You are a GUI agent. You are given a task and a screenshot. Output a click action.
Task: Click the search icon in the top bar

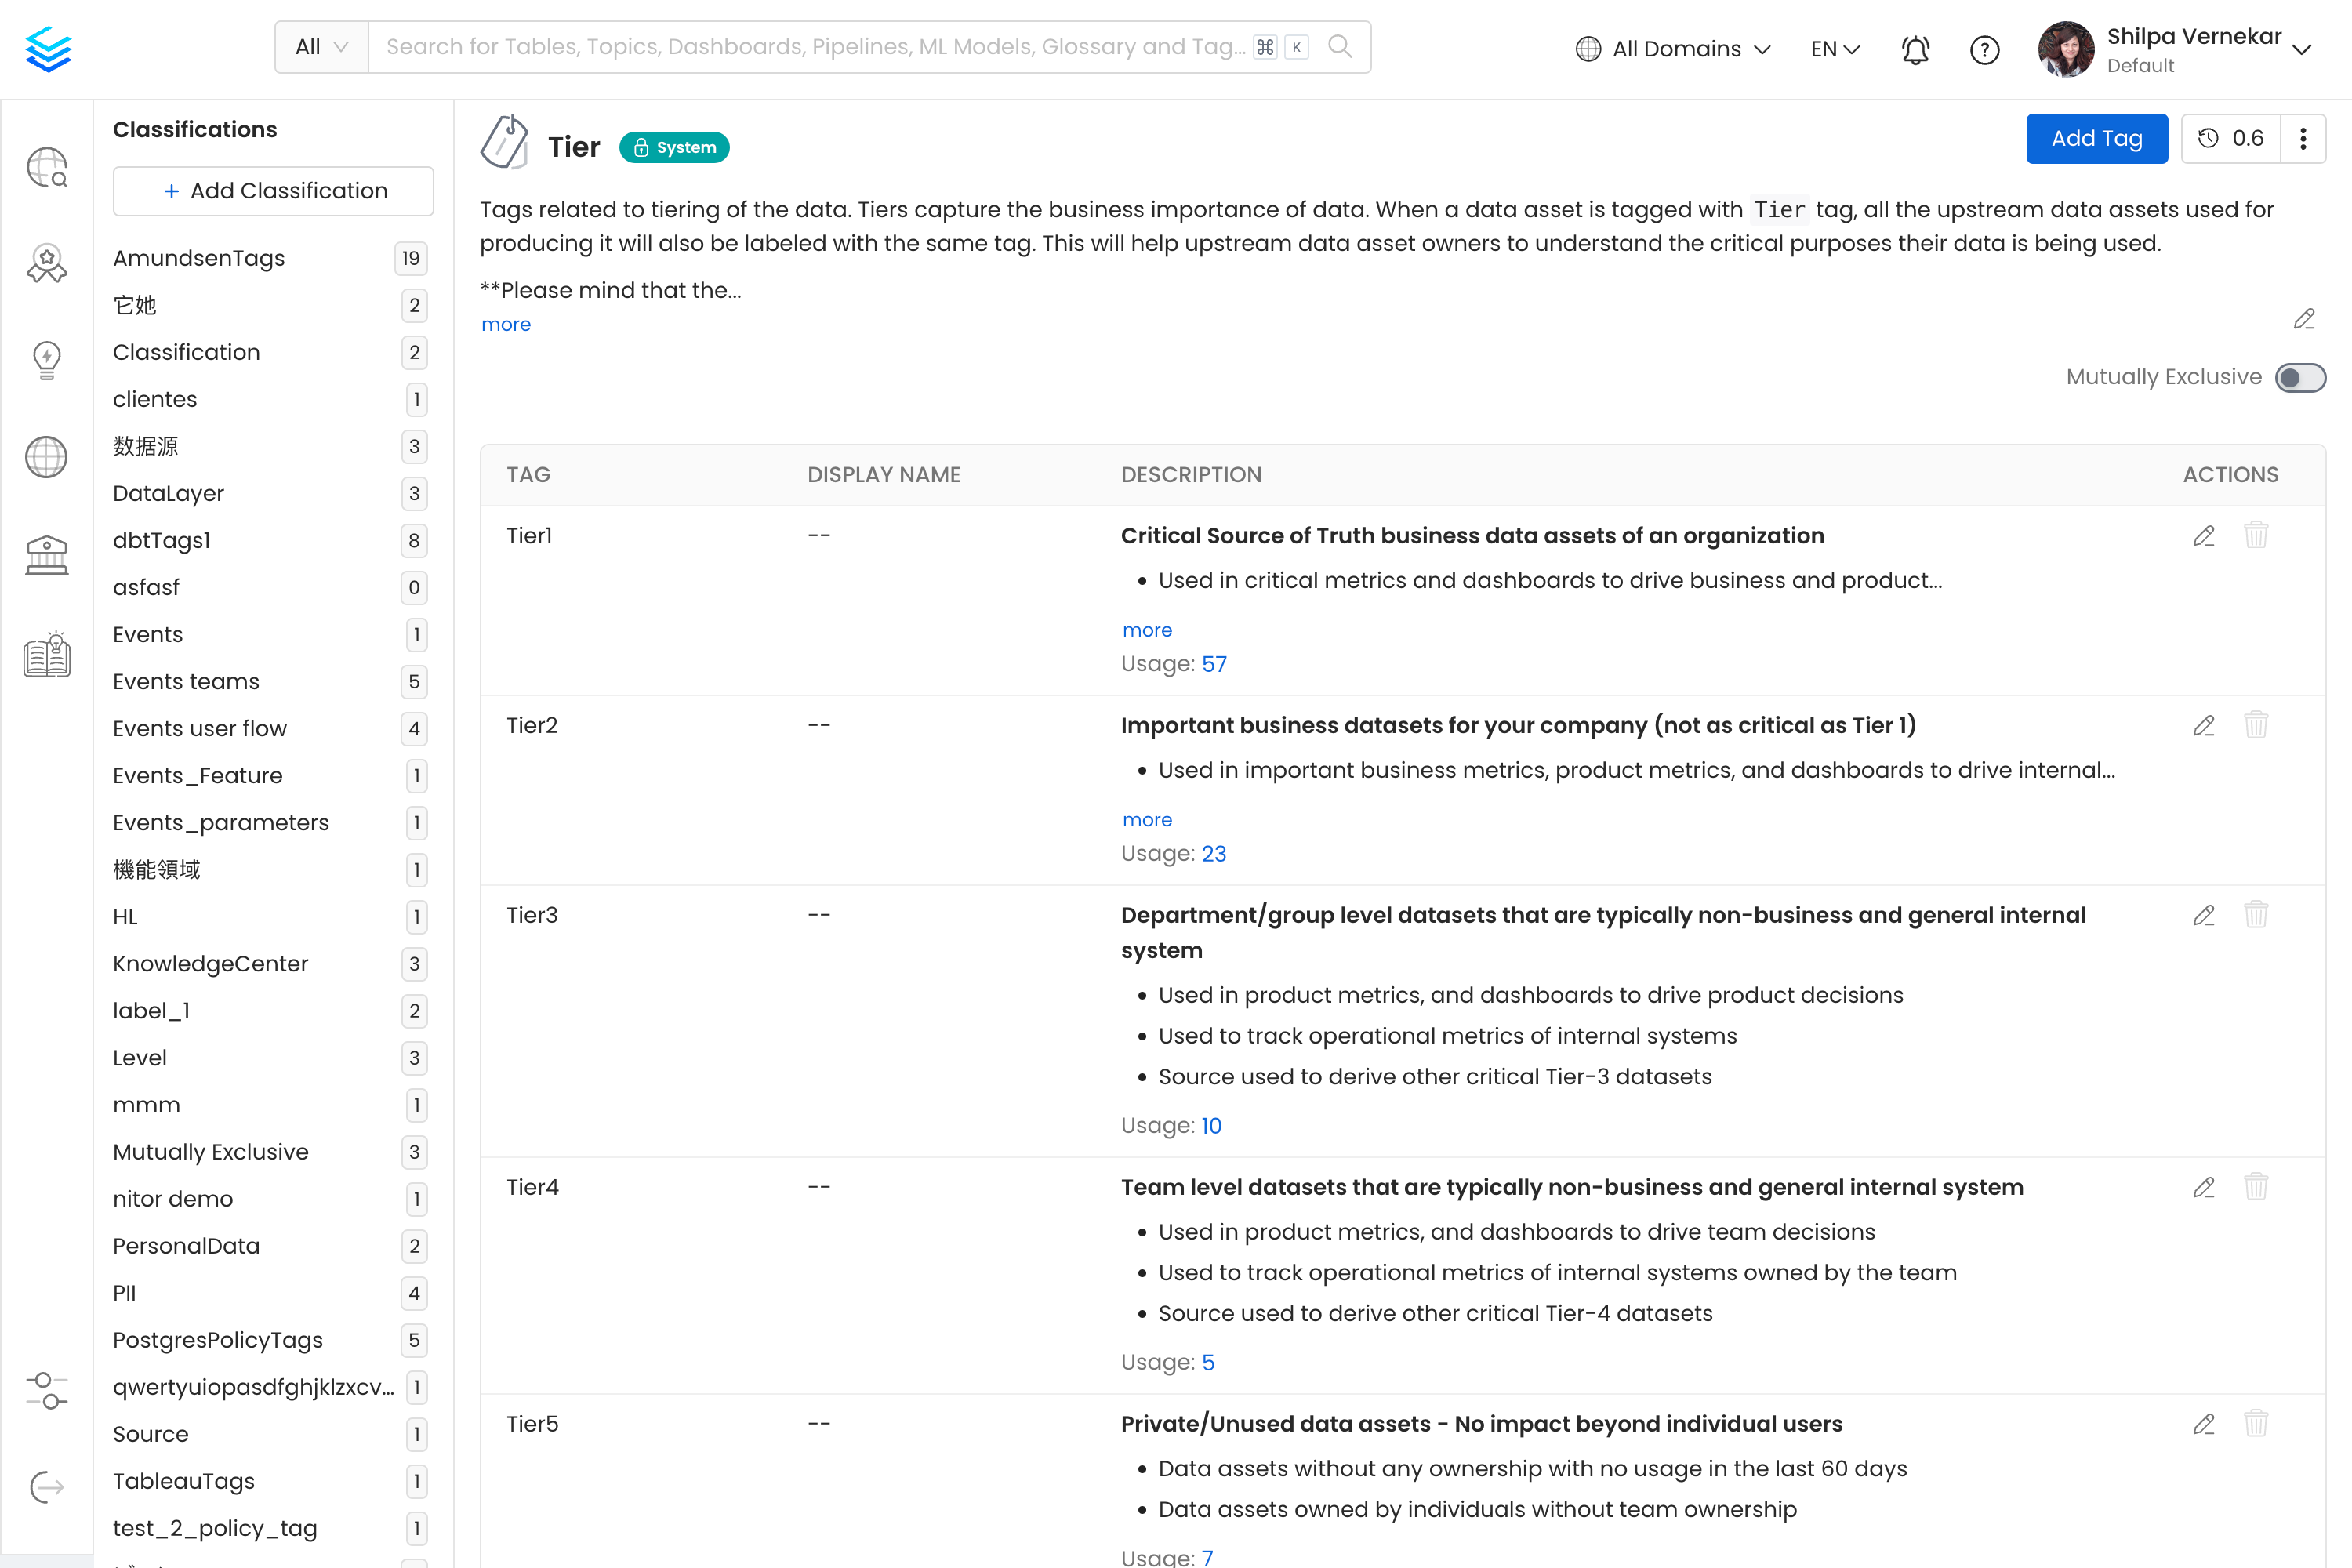(1341, 47)
